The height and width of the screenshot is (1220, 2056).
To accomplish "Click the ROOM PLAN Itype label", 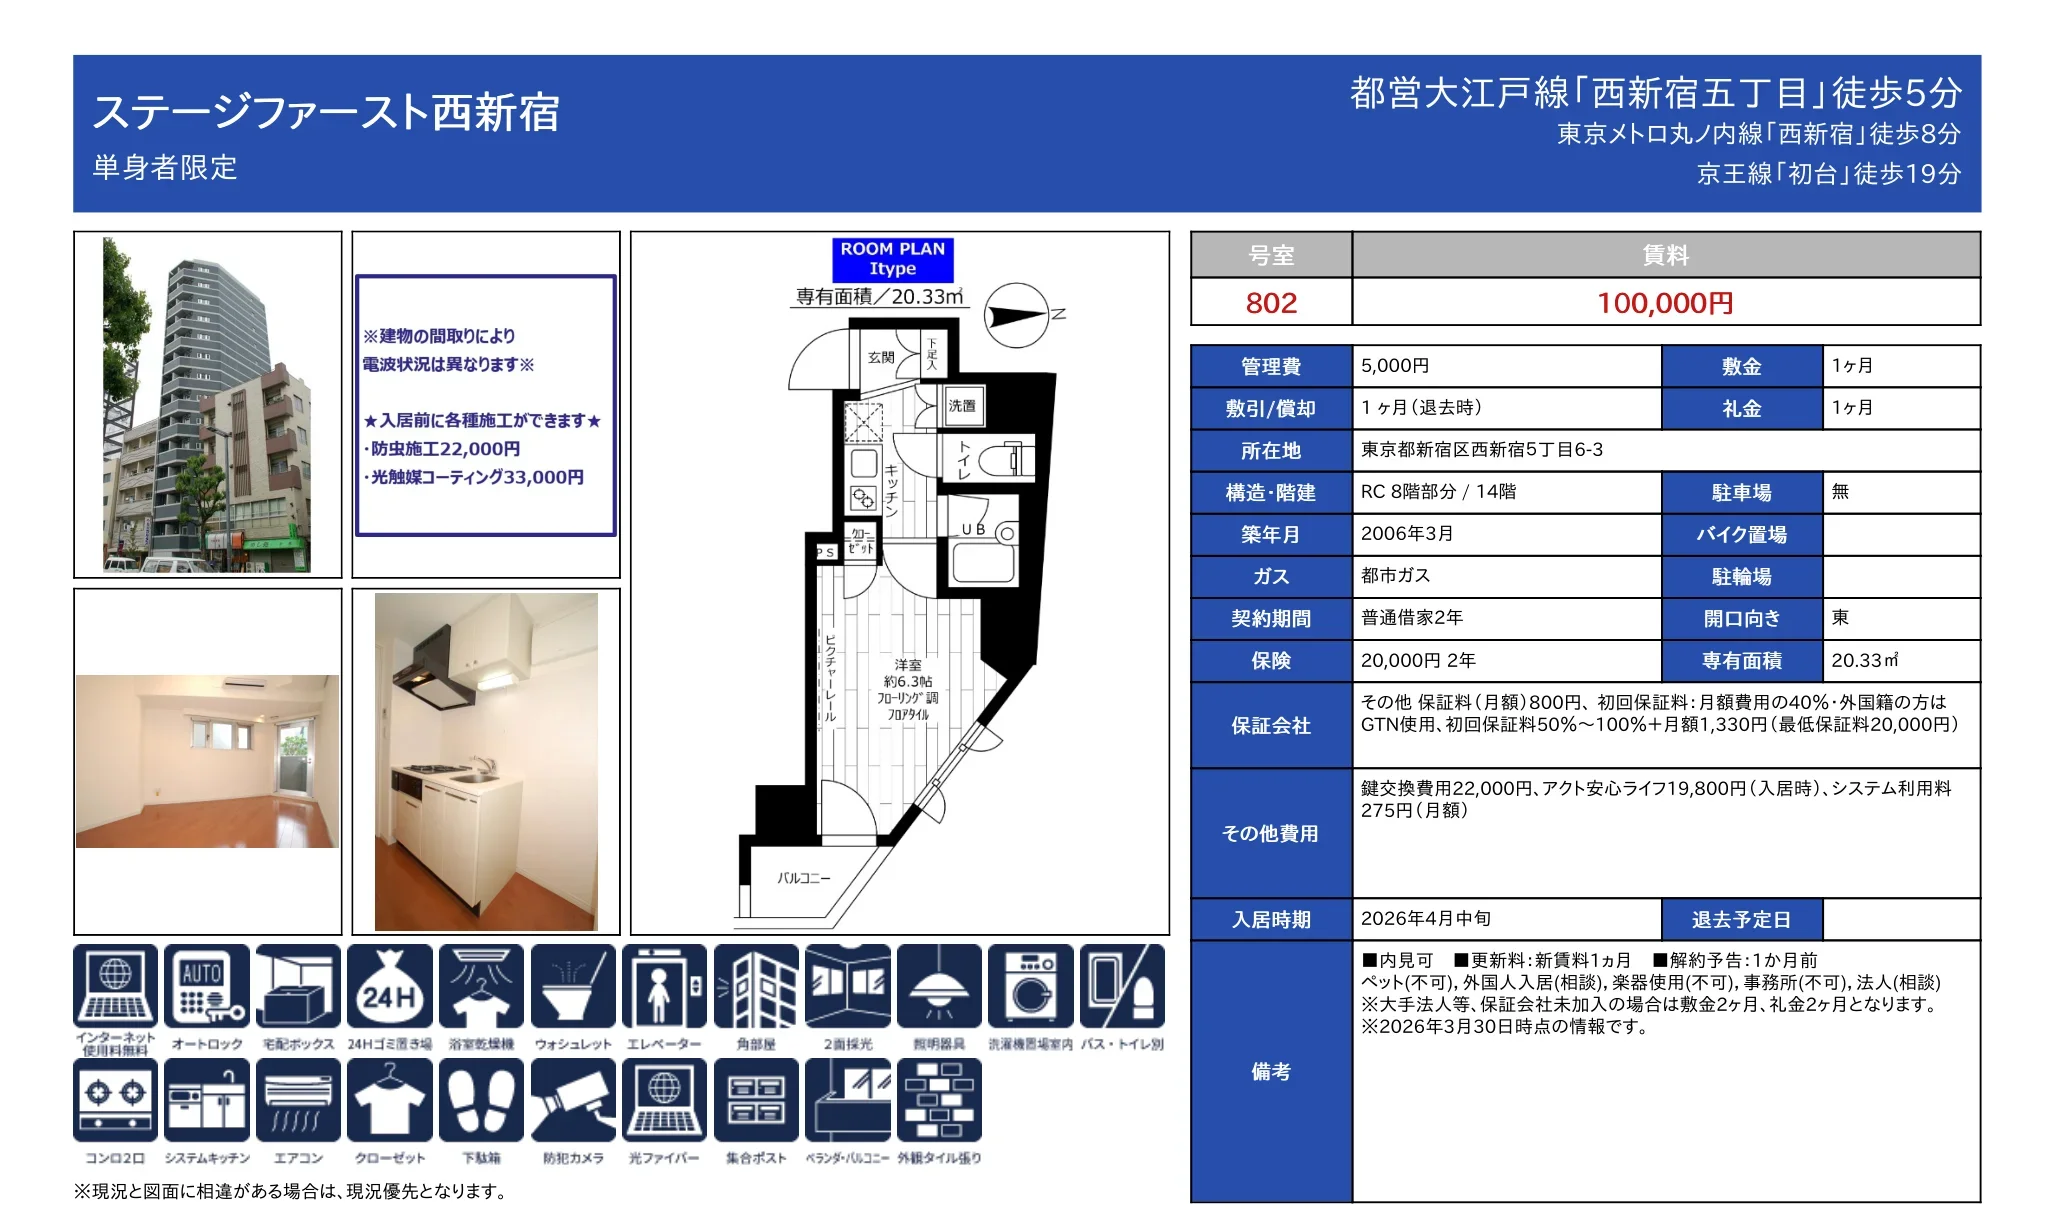I will pyautogui.click(x=892, y=259).
